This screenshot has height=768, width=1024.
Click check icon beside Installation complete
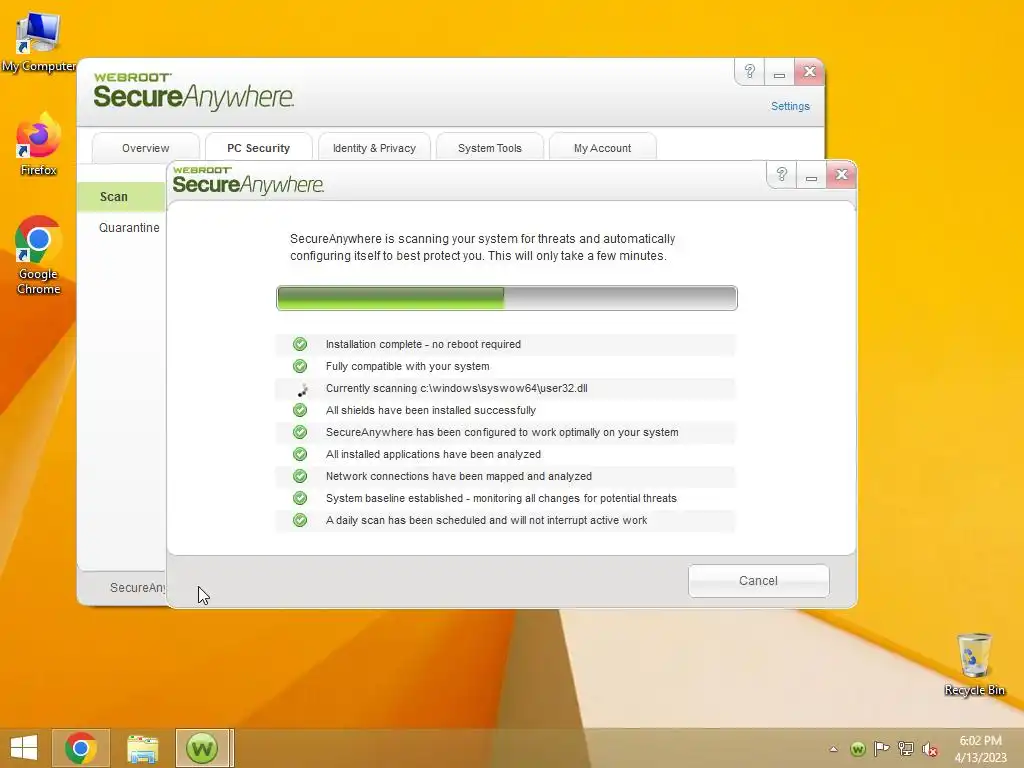tap(300, 344)
